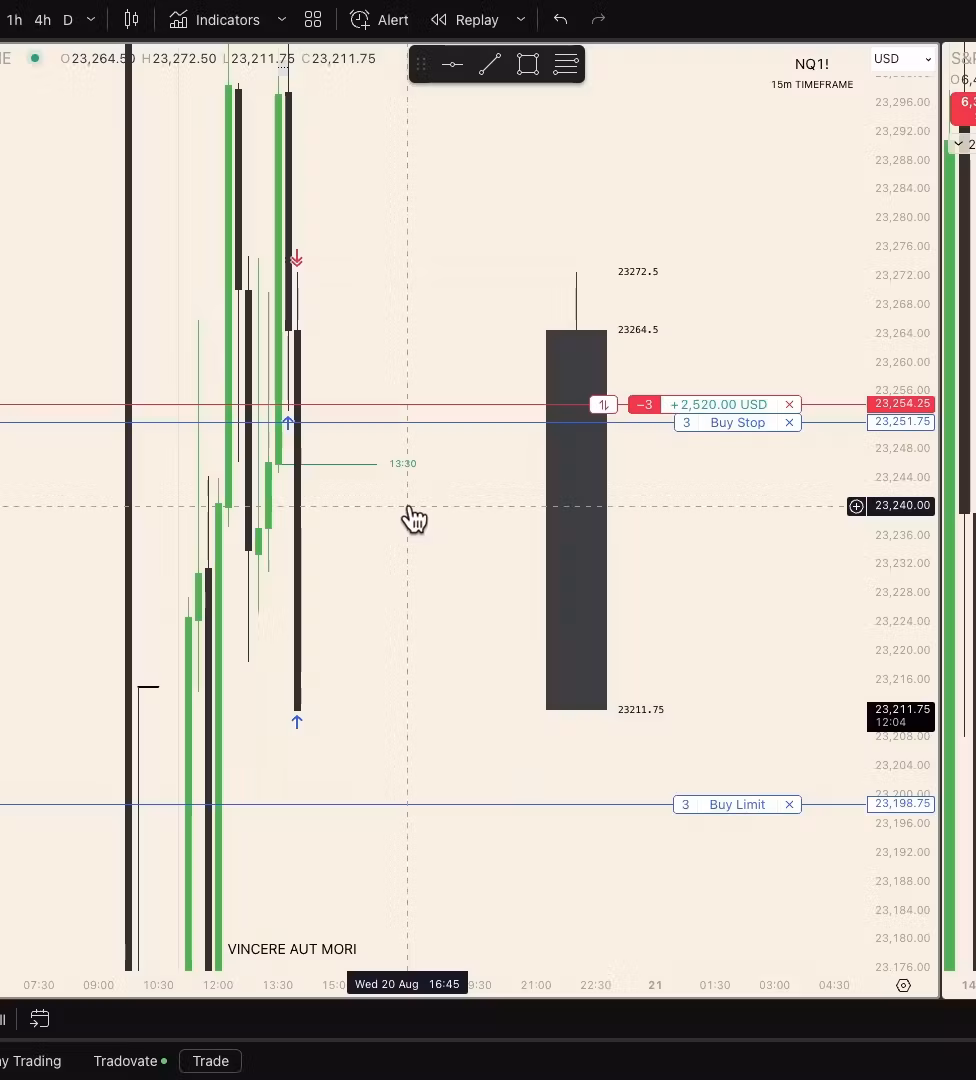
Task: Switch to the D daily timeframe
Action: [x=68, y=20]
